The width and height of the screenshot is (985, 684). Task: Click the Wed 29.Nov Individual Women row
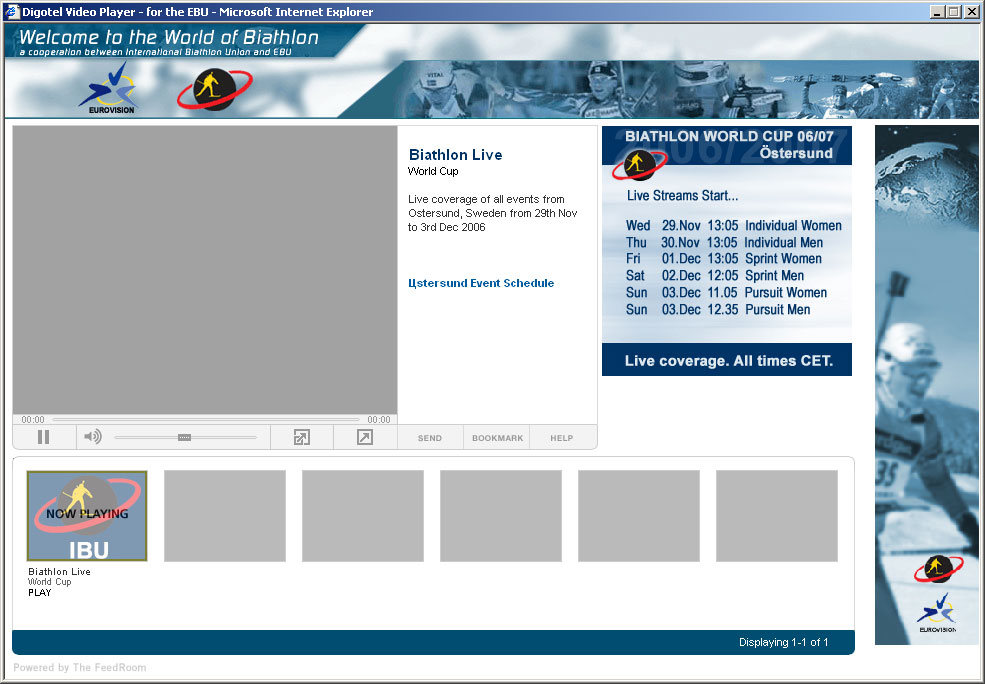point(734,225)
